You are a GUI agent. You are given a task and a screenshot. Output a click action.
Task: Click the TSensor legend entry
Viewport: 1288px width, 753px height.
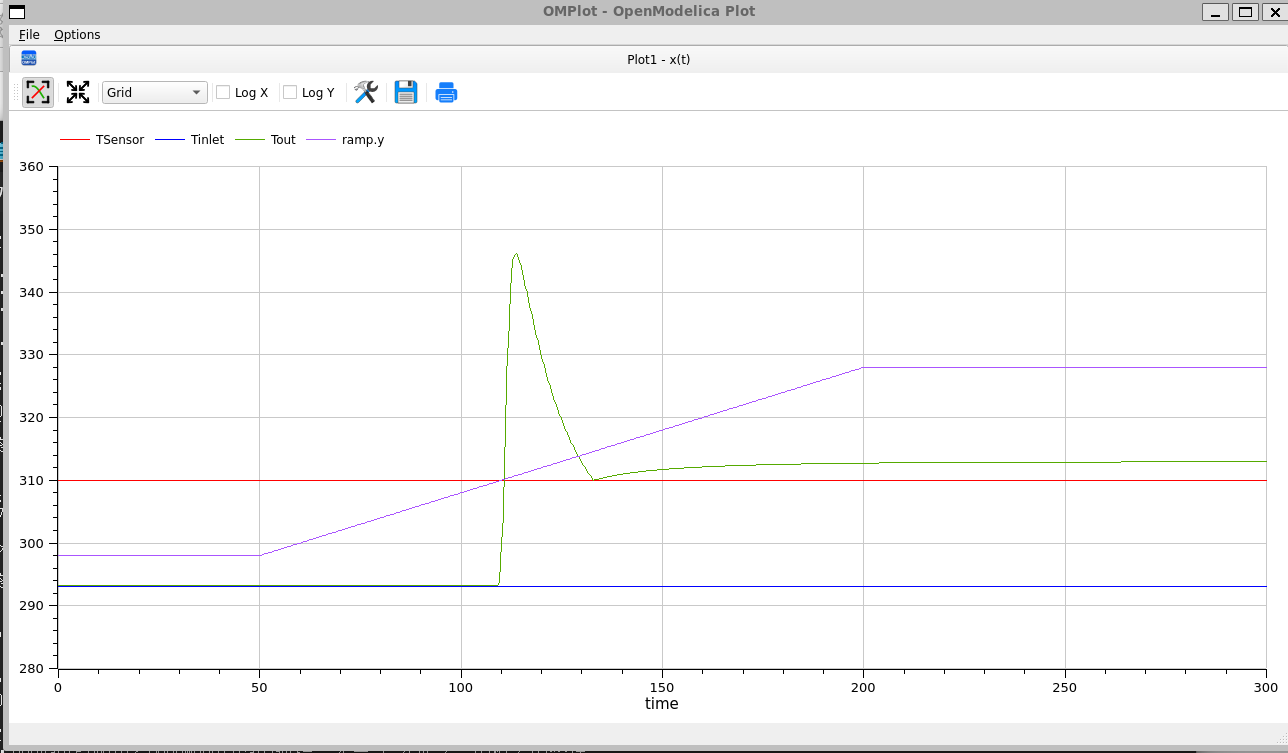coord(119,140)
